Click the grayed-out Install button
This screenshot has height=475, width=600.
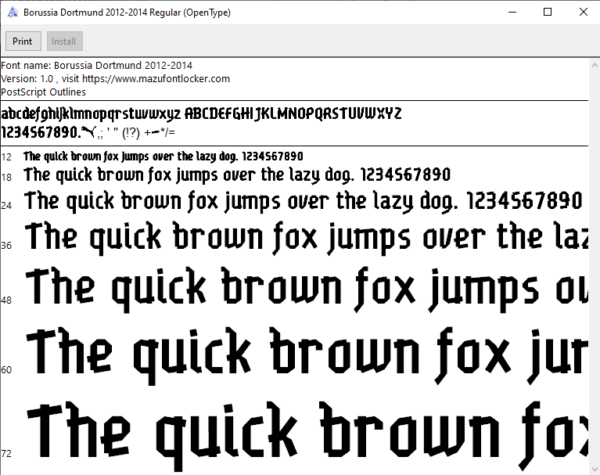(64, 41)
